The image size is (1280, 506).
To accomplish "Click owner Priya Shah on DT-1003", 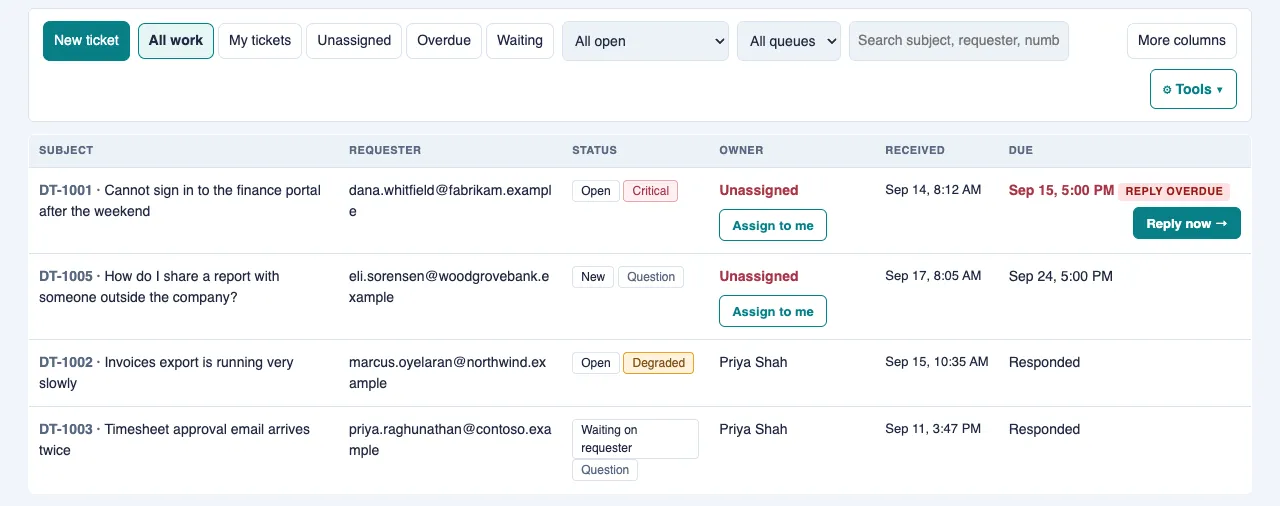I will [x=753, y=429].
